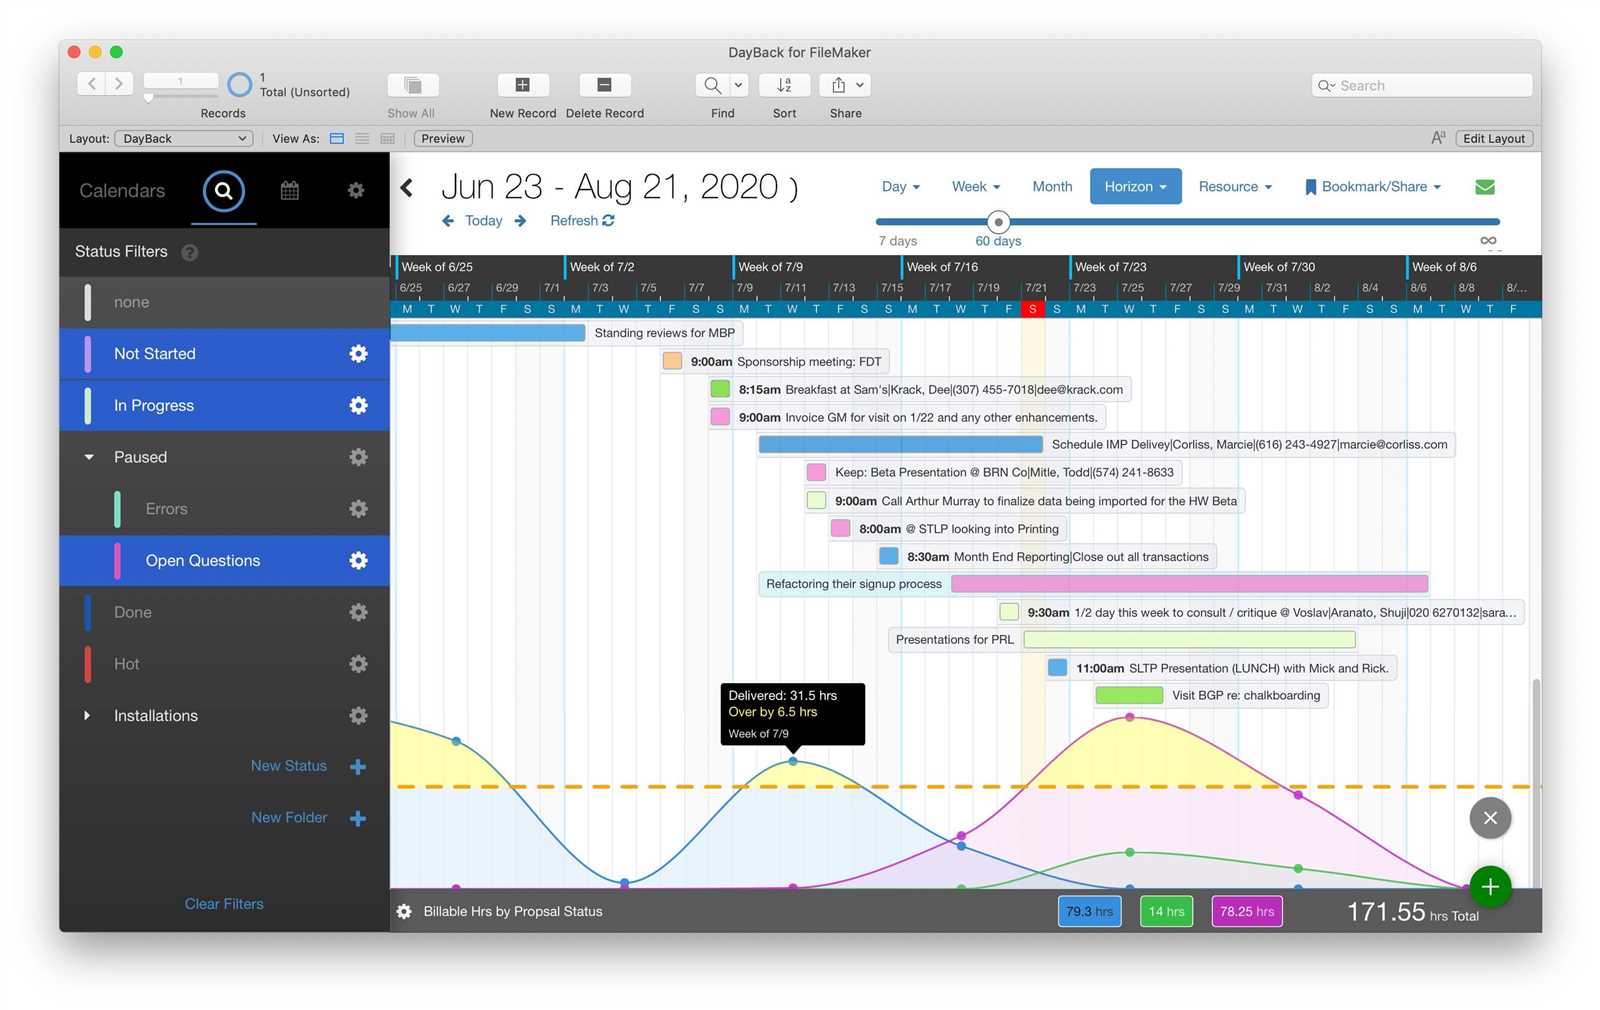Open gear settings for Open Questions status
Image resolution: width=1600 pixels, height=1010 pixels.
pyautogui.click(x=358, y=560)
